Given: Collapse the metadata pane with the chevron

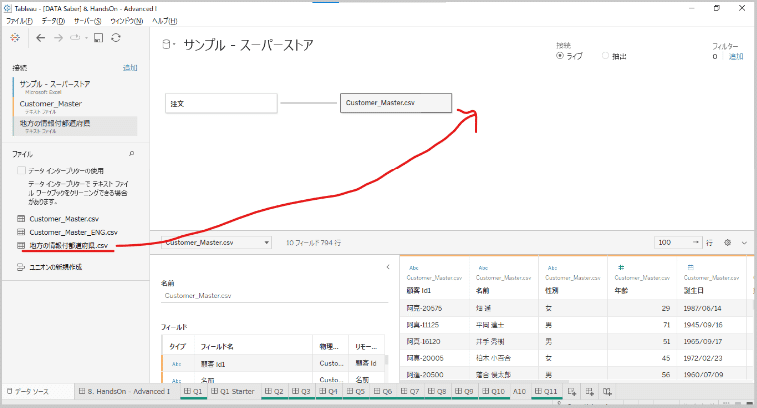Looking at the screenshot, I should [x=388, y=267].
